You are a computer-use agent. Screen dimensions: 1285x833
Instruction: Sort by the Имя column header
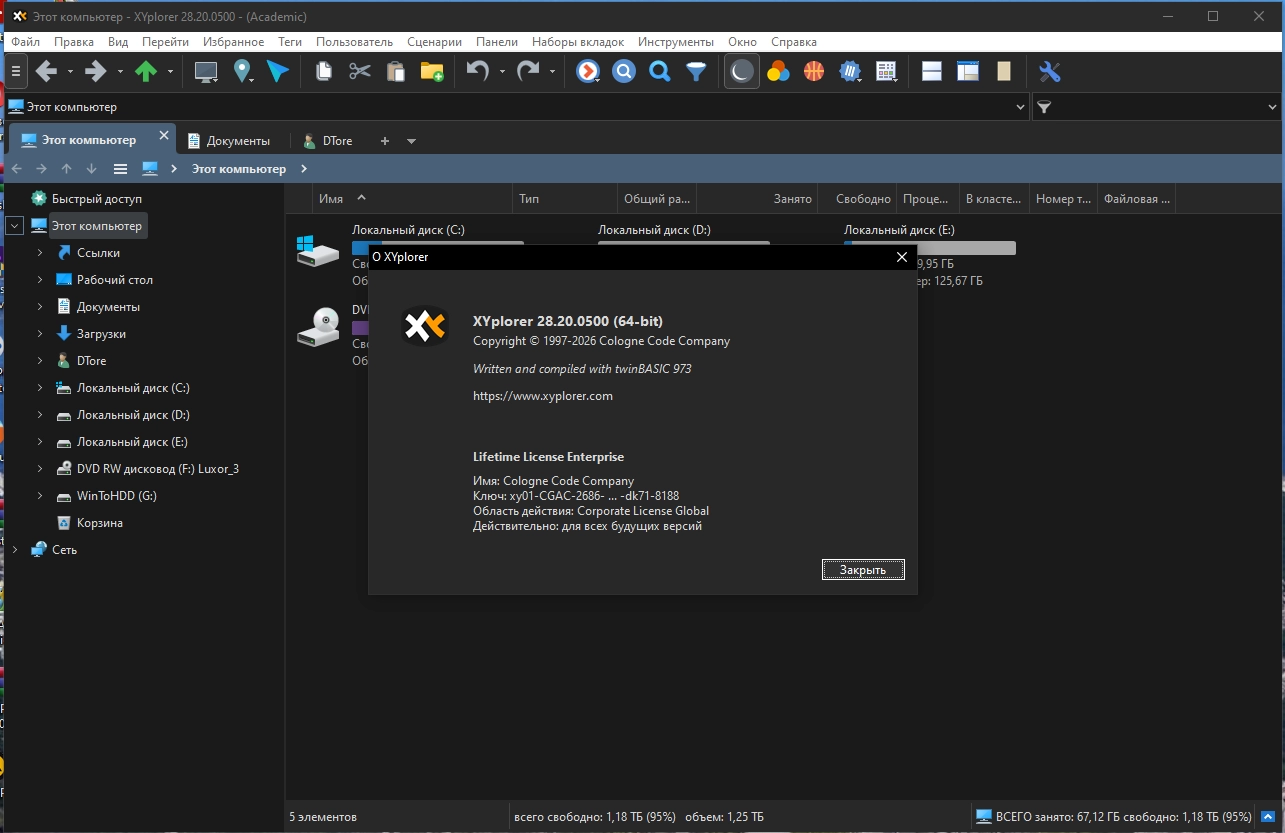pos(413,199)
